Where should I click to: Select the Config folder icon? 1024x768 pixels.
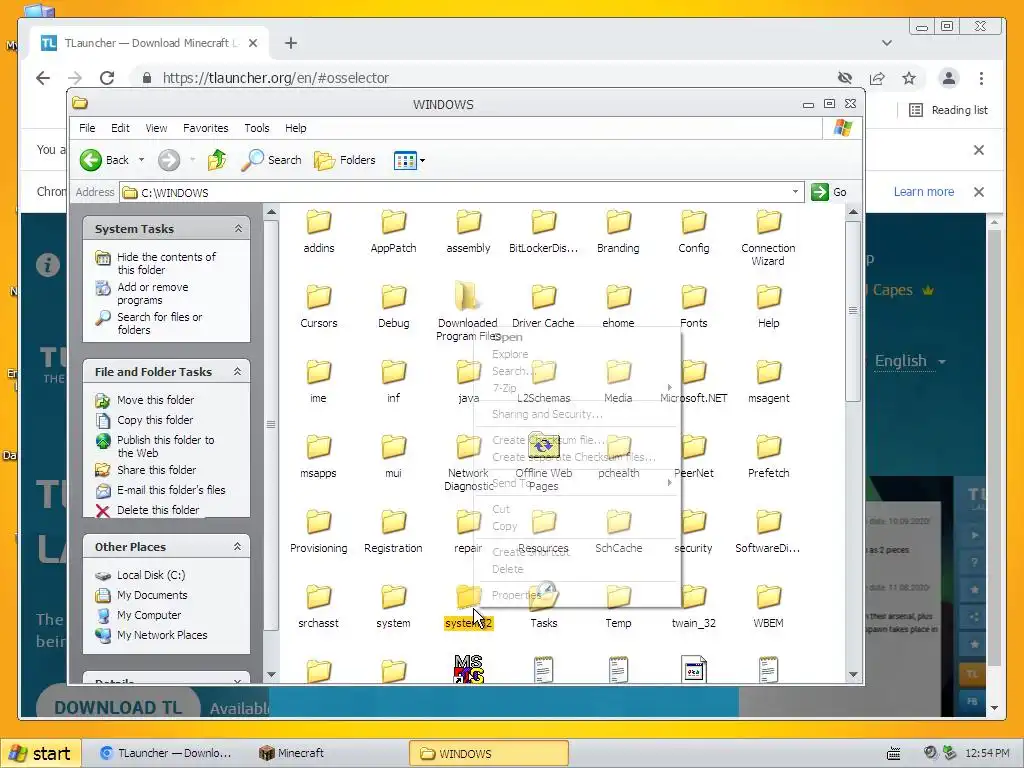(694, 222)
